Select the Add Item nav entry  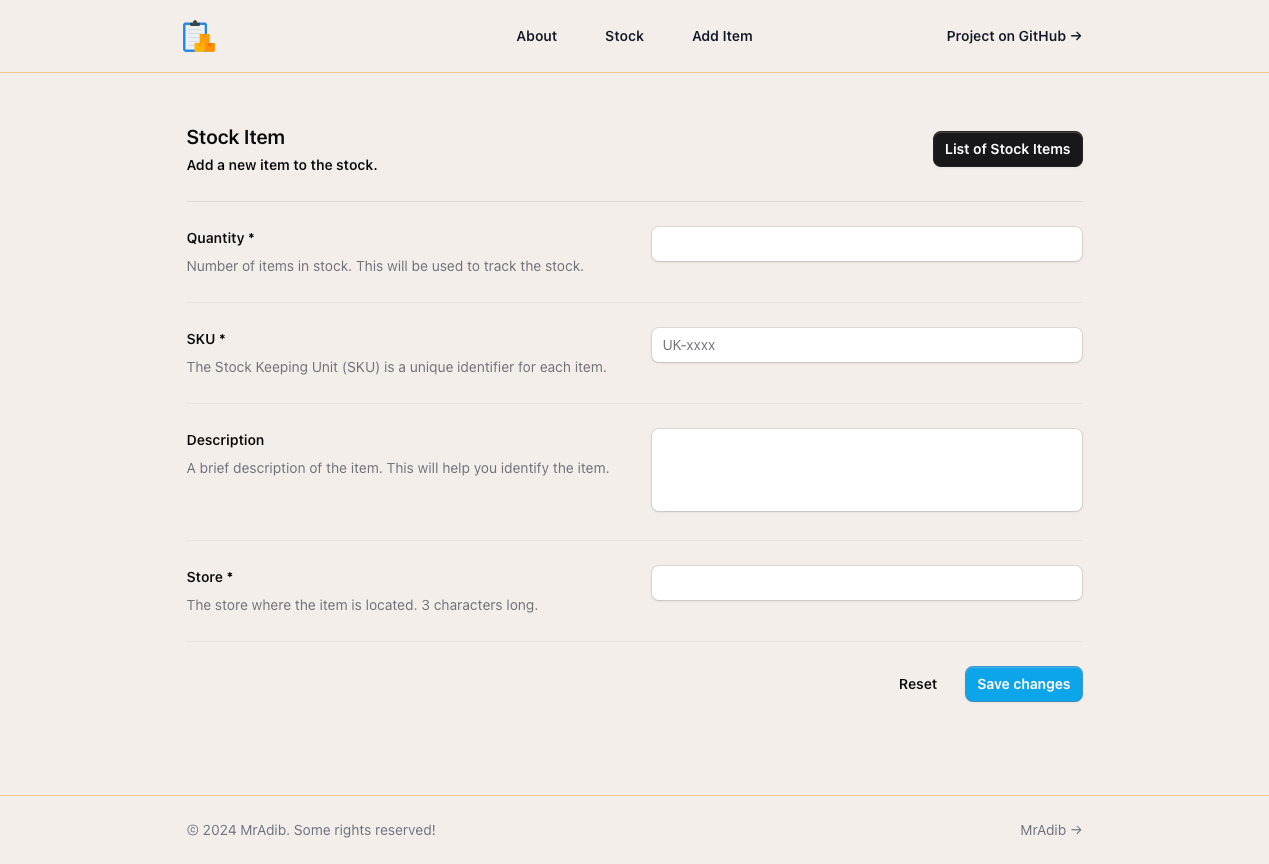coord(722,36)
